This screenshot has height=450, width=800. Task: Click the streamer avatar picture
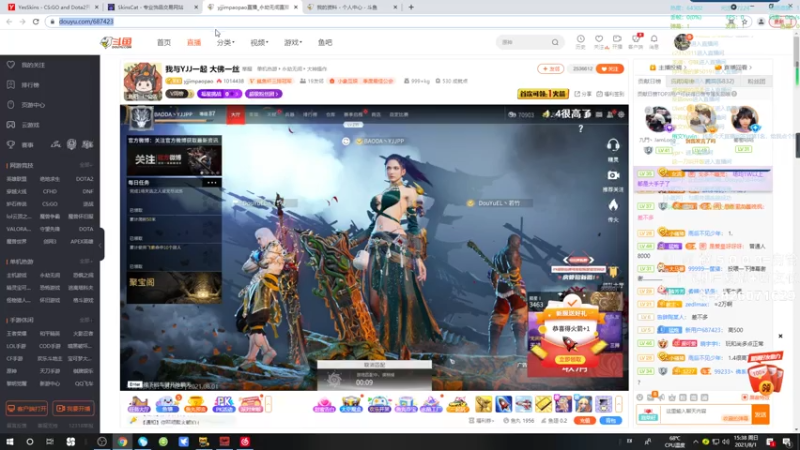(x=143, y=82)
